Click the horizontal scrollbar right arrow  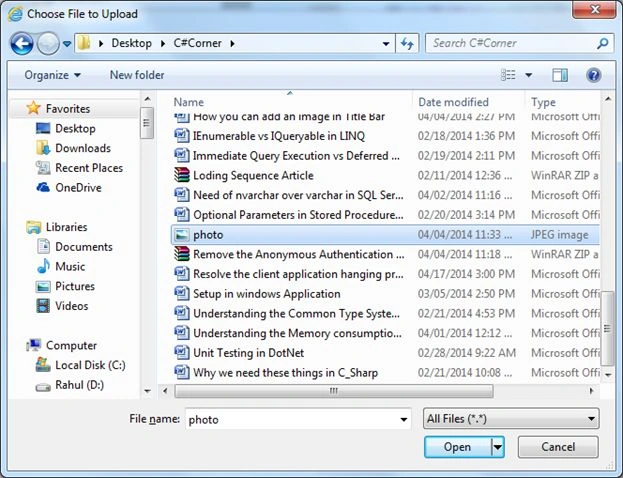(x=592, y=391)
